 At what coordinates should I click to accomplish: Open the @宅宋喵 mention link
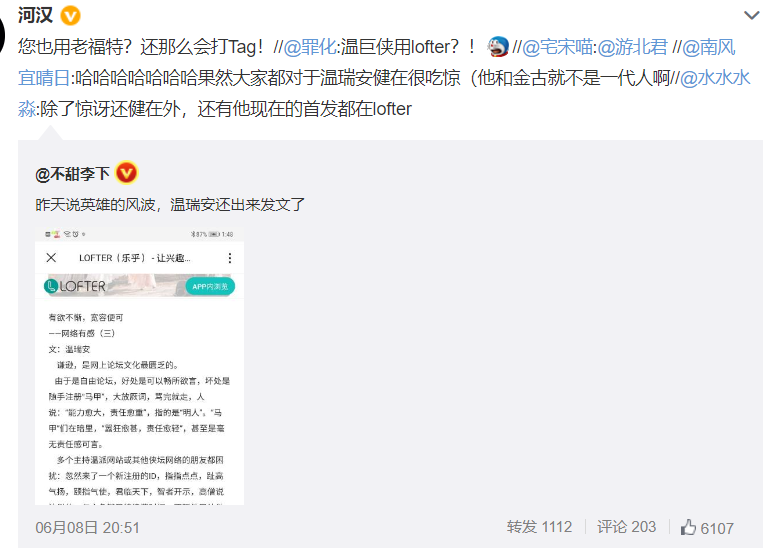click(x=557, y=47)
